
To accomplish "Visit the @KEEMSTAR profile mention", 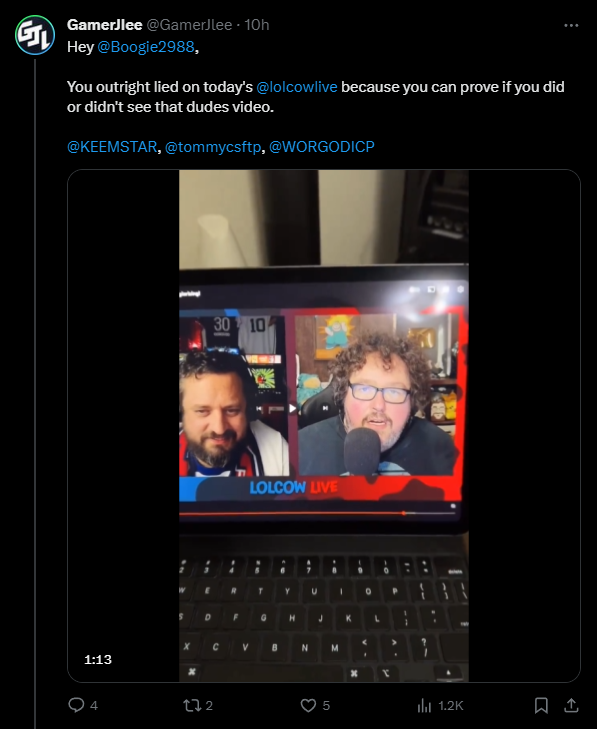I will tap(112, 147).
